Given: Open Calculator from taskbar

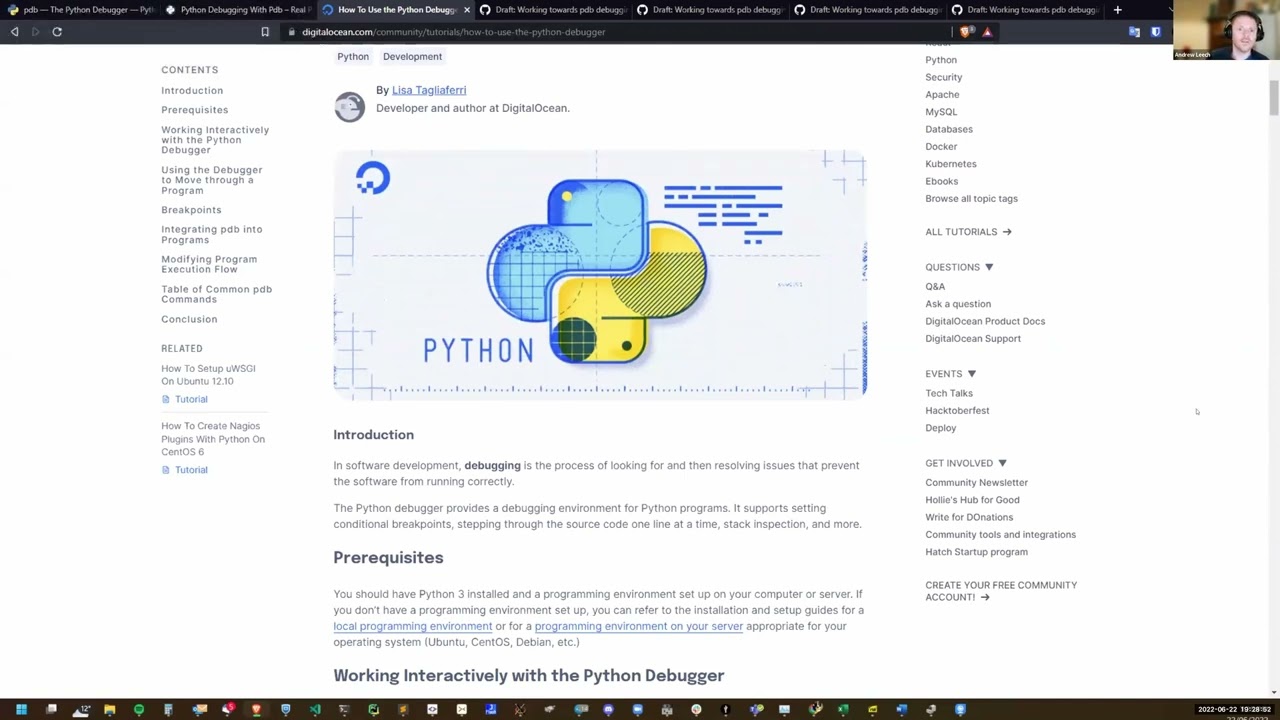Looking at the screenshot, I should [168, 710].
